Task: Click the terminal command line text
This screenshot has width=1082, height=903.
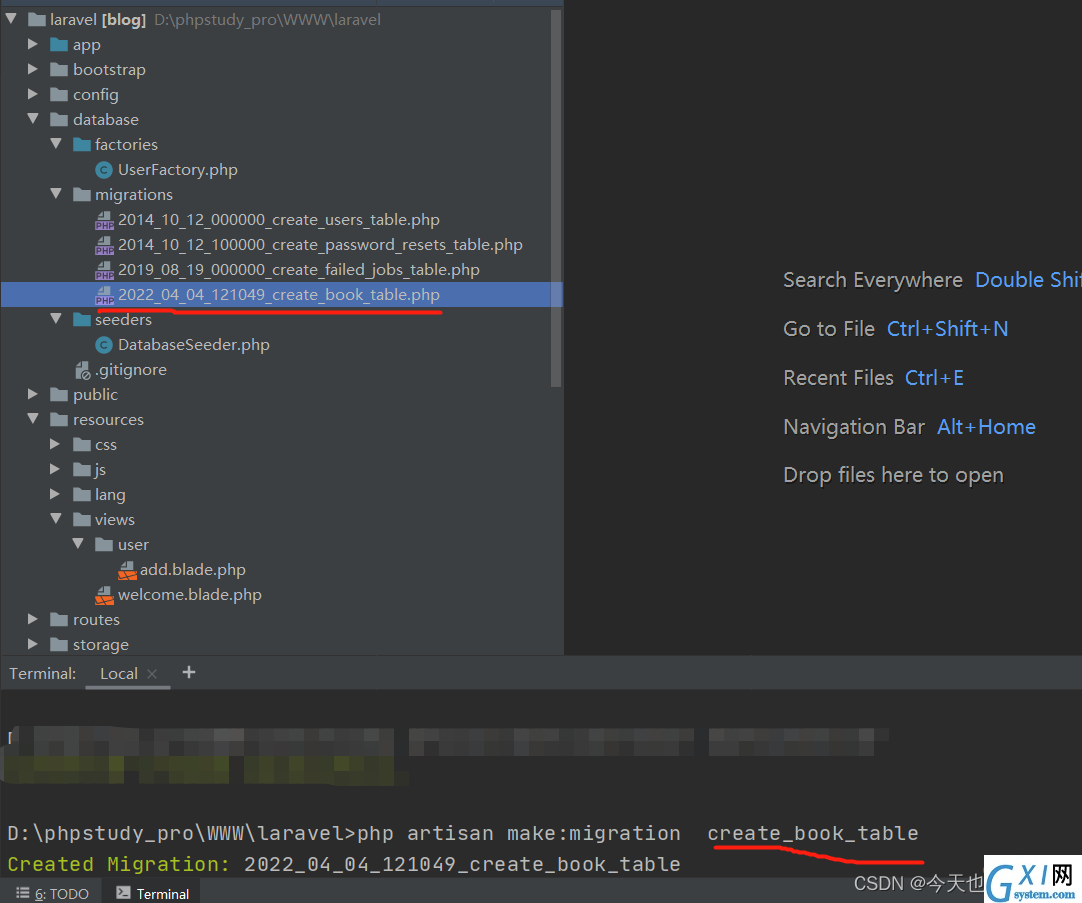Action: coord(462,833)
